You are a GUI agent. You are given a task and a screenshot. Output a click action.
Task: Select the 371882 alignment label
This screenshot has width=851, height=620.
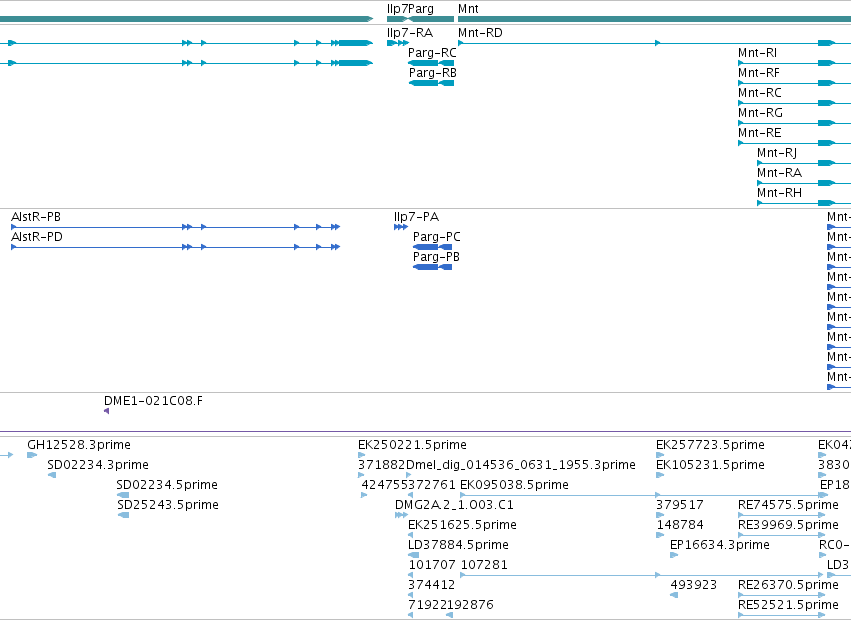(x=382, y=465)
